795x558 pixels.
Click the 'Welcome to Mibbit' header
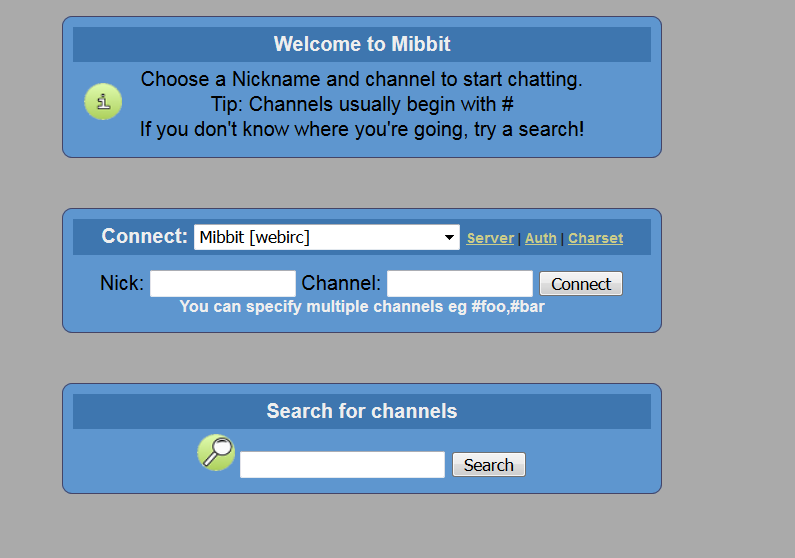coord(362,44)
